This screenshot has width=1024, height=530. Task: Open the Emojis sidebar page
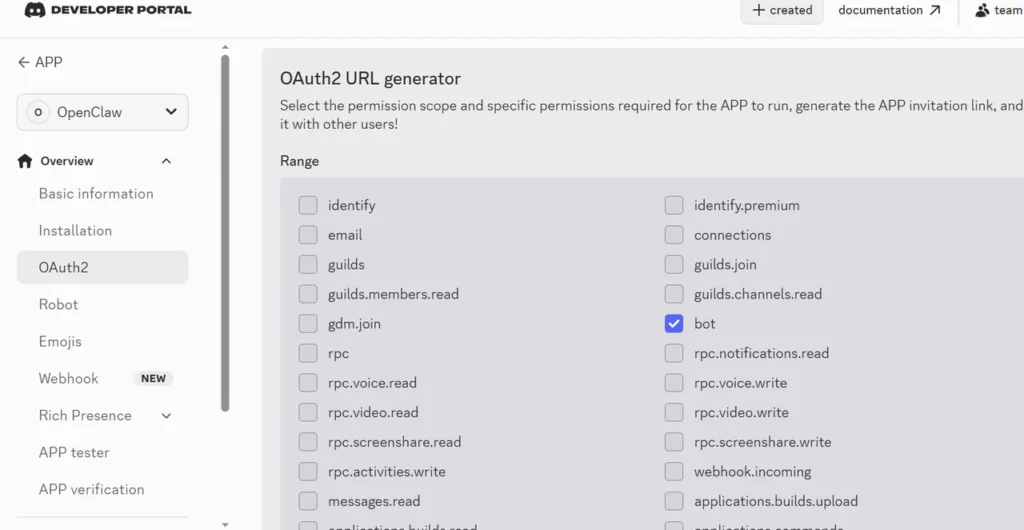pos(60,342)
